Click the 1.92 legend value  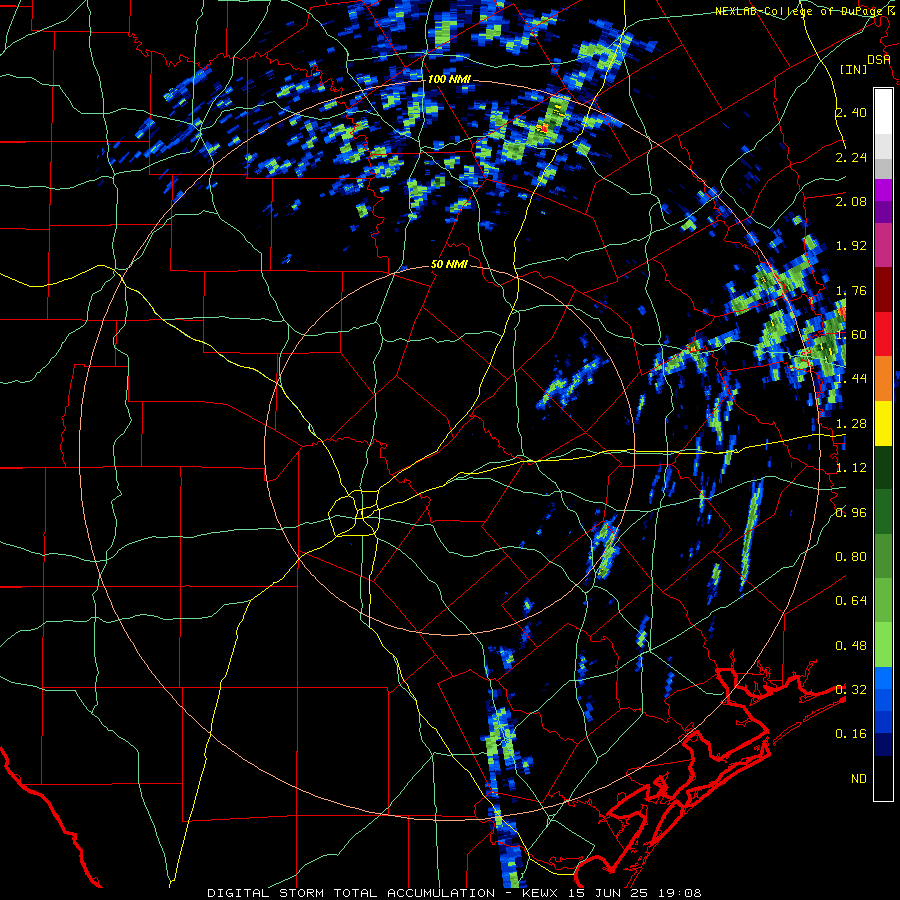pos(851,246)
